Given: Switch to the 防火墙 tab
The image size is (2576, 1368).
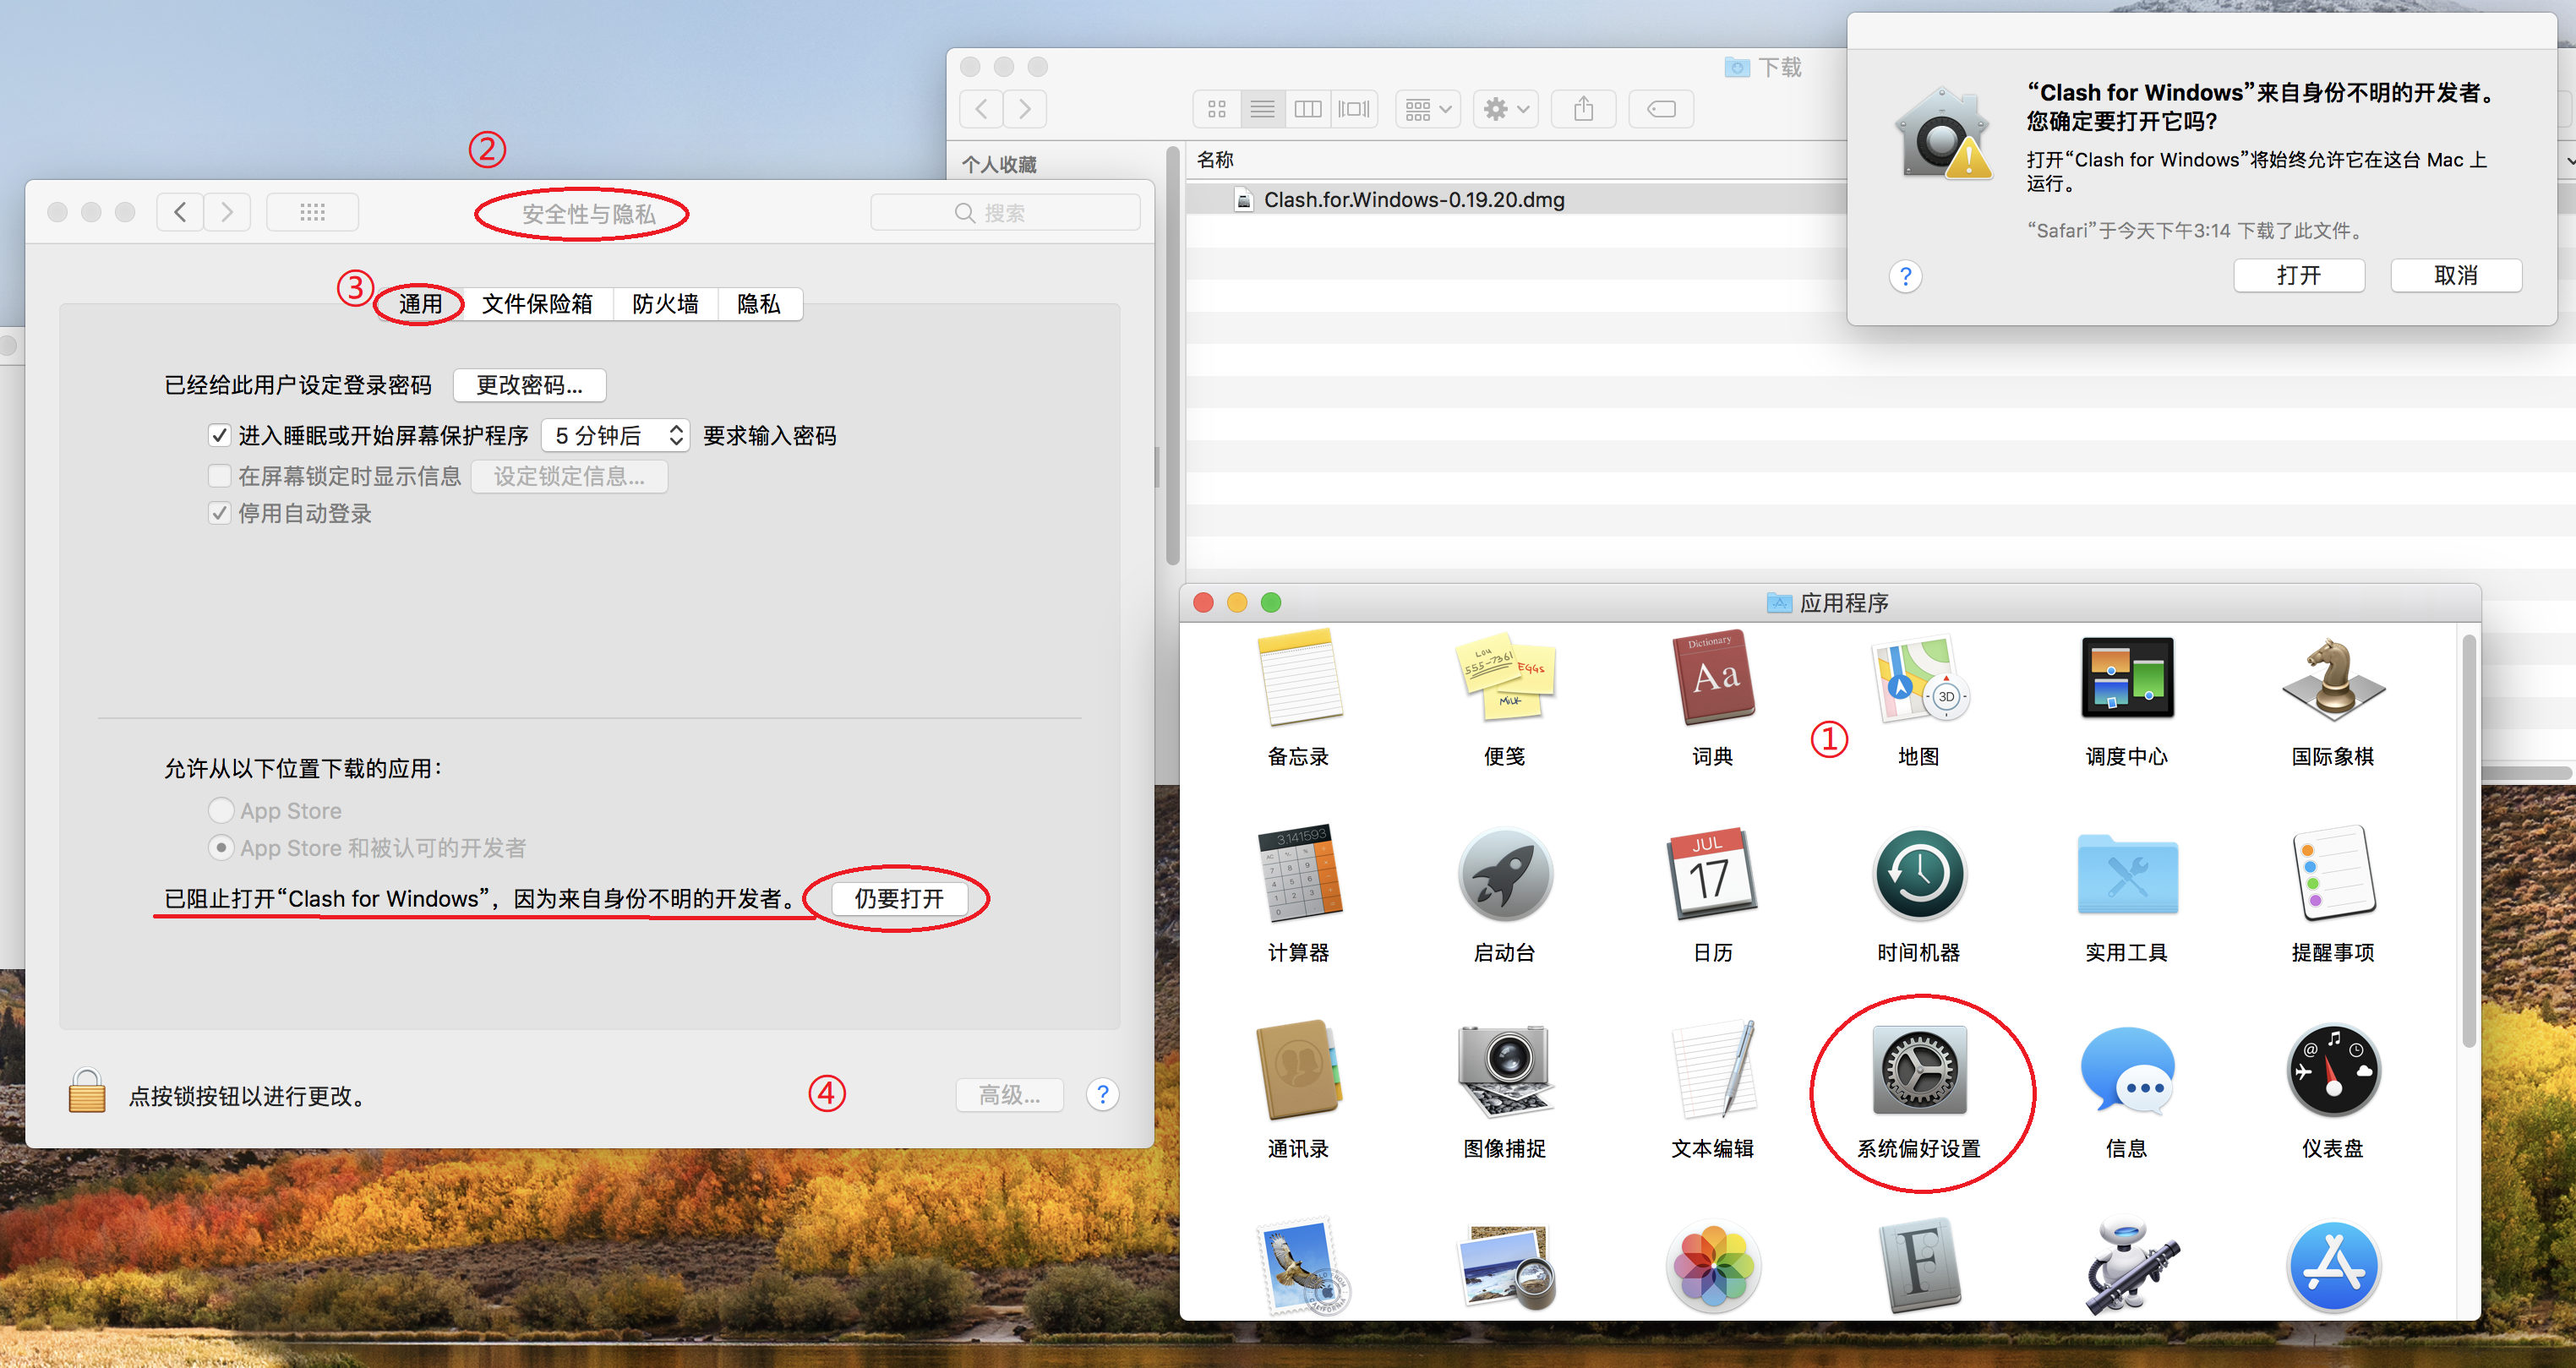Looking at the screenshot, I should pos(665,303).
